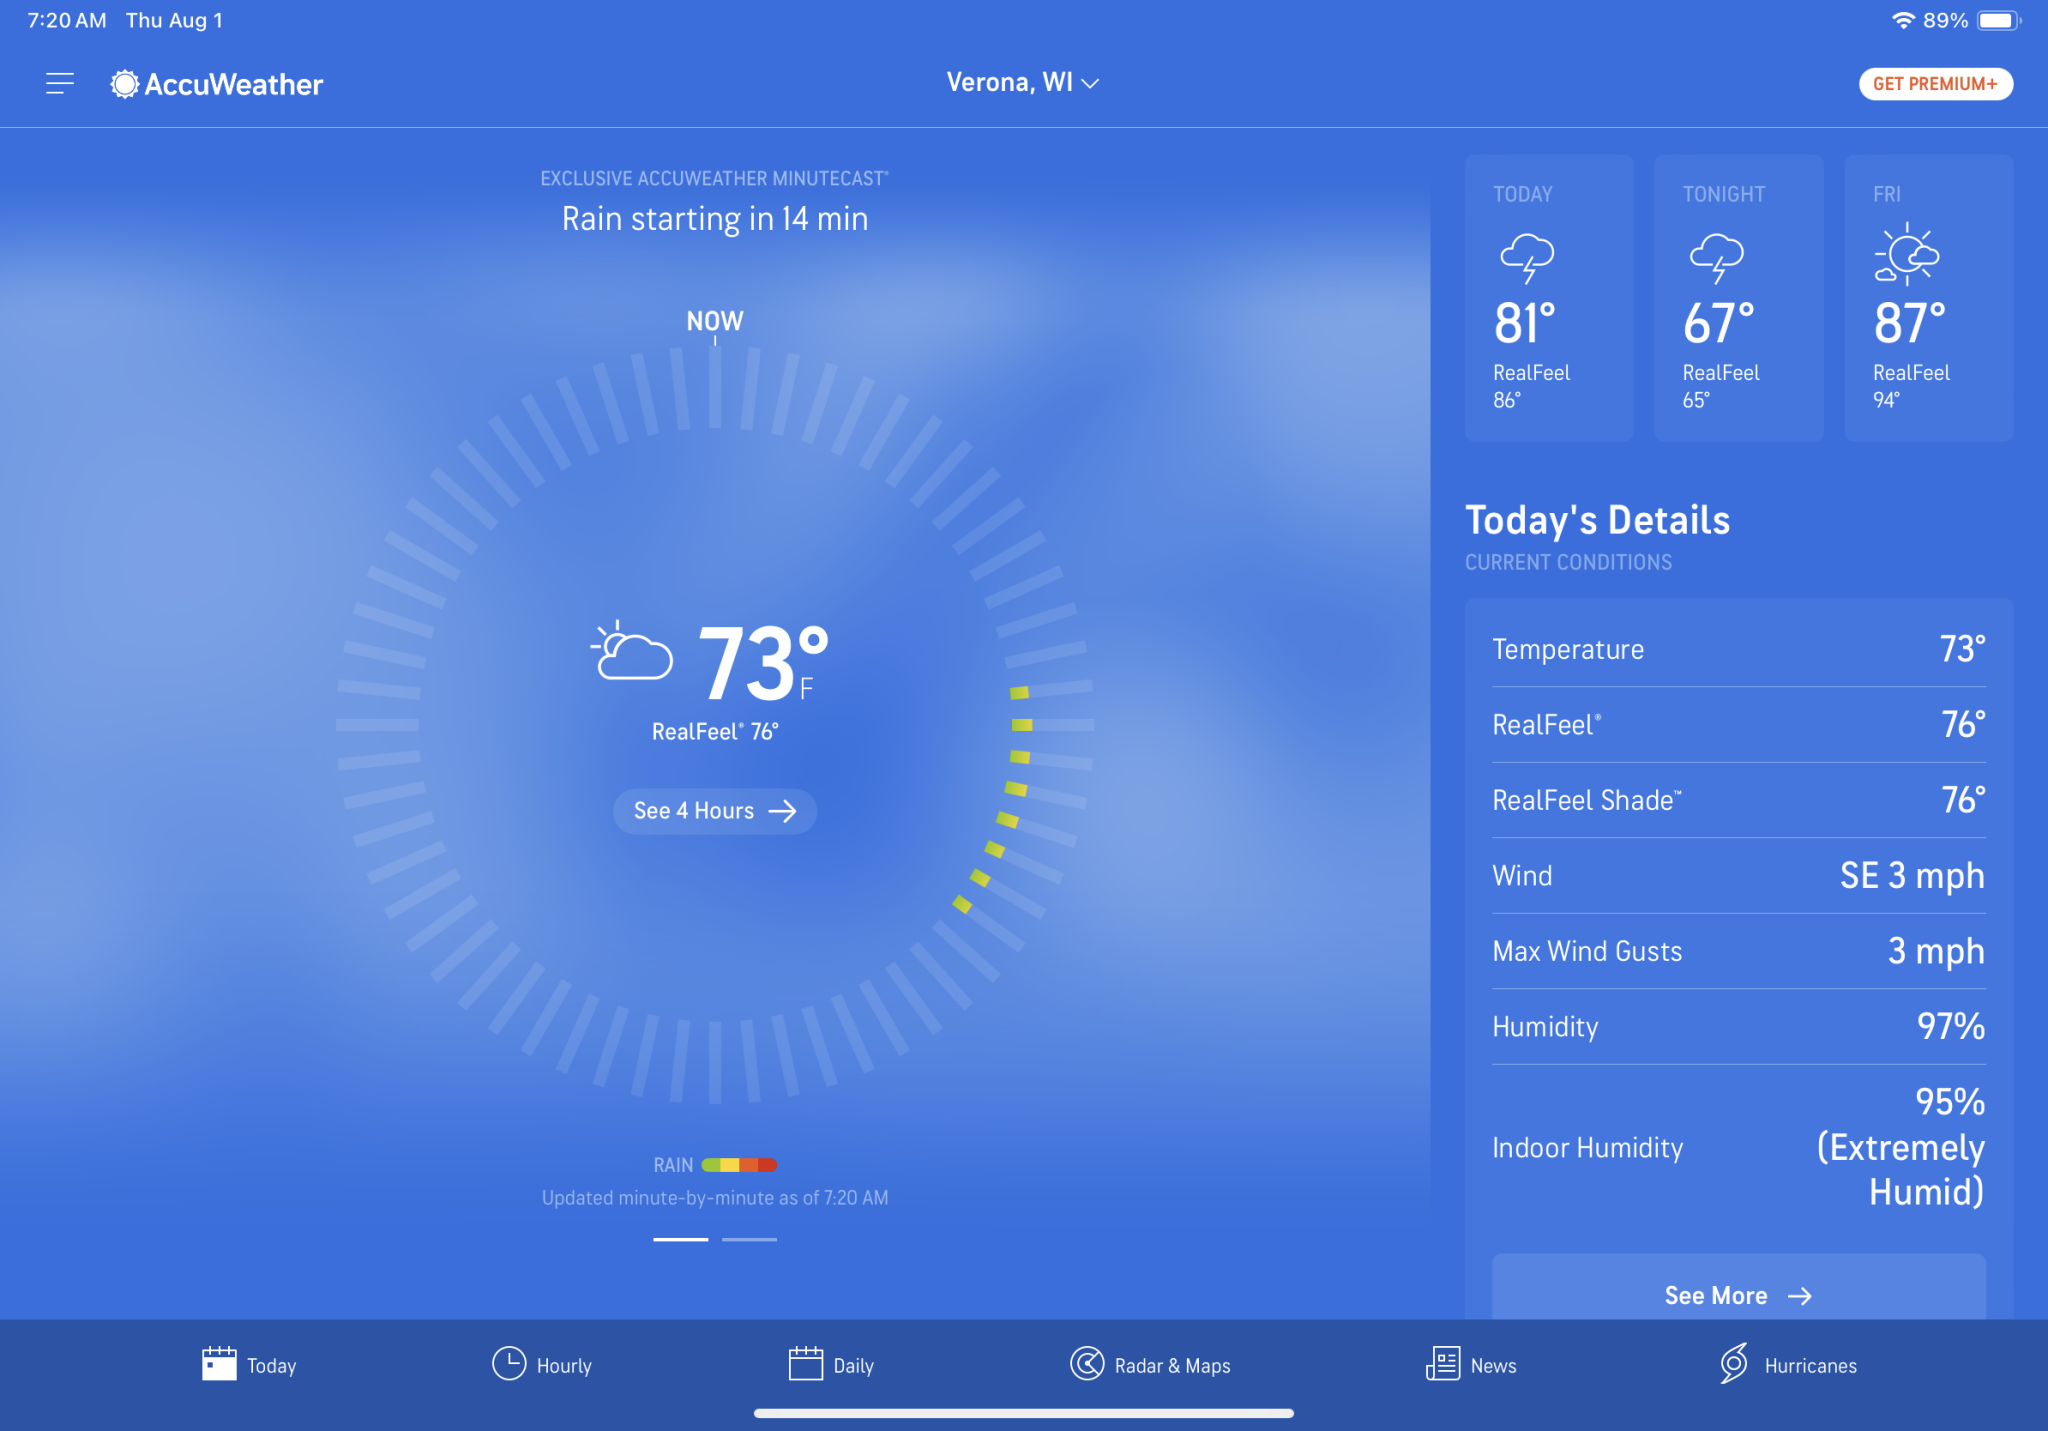Open the Today tab label
The height and width of the screenshot is (1431, 2048).
point(272,1366)
